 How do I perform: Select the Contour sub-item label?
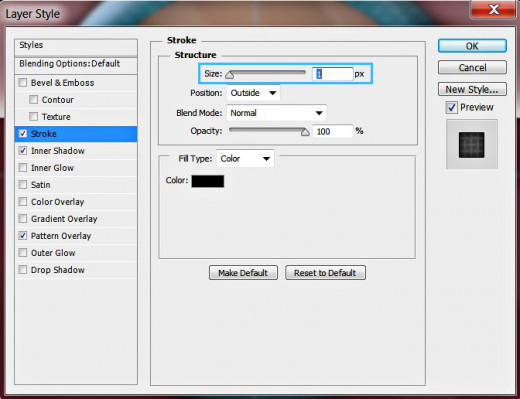click(58, 100)
